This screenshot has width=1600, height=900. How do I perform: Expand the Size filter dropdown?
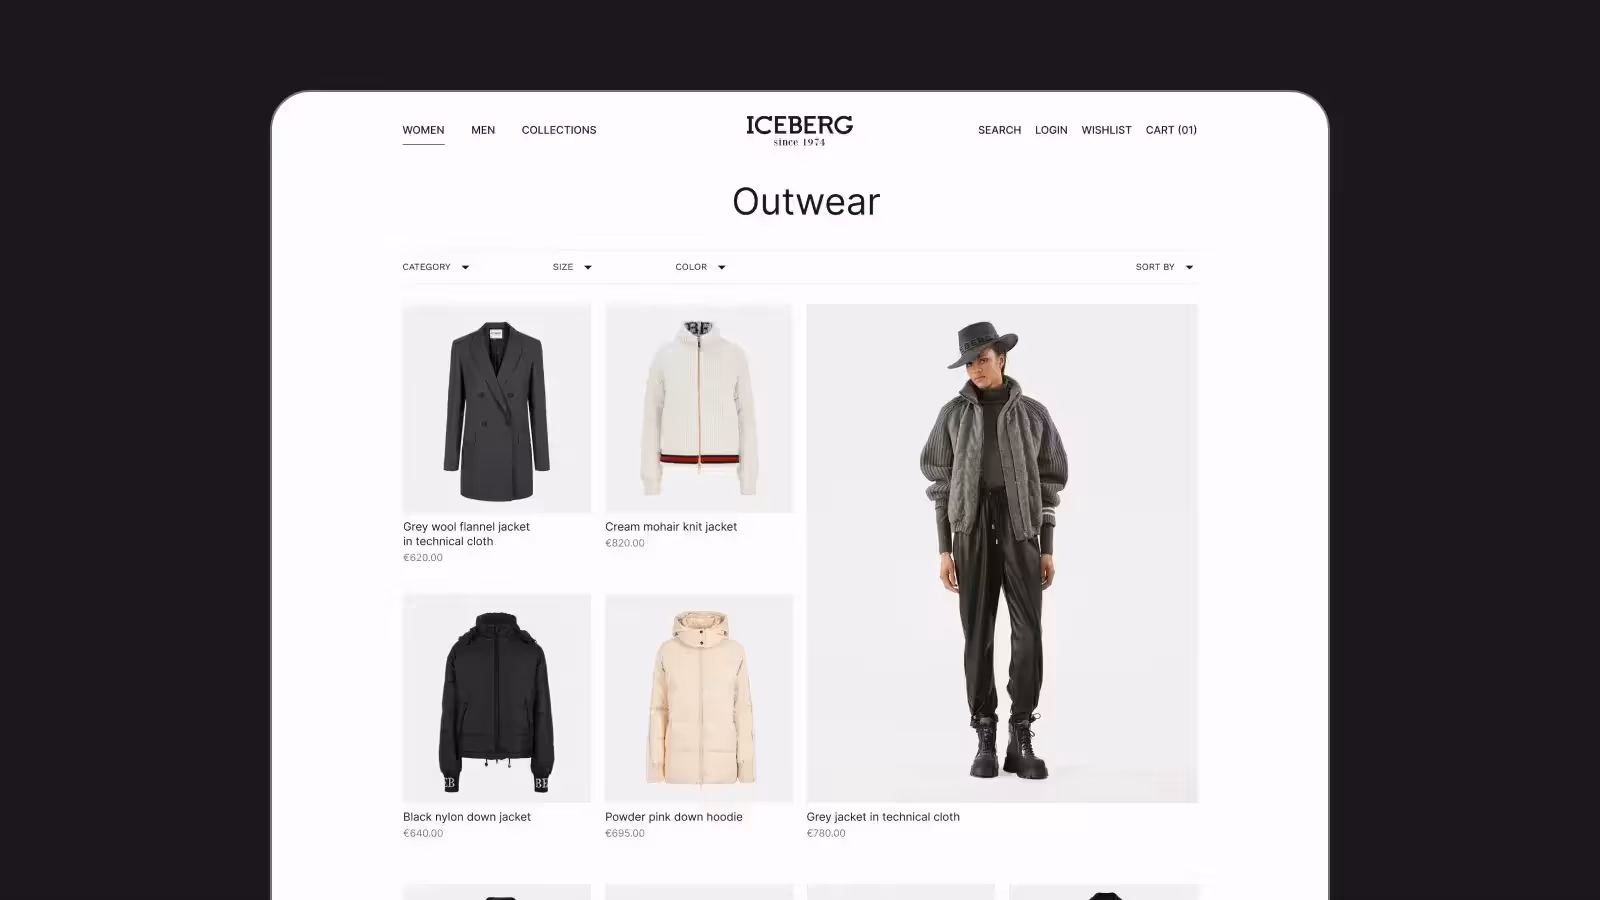point(572,267)
